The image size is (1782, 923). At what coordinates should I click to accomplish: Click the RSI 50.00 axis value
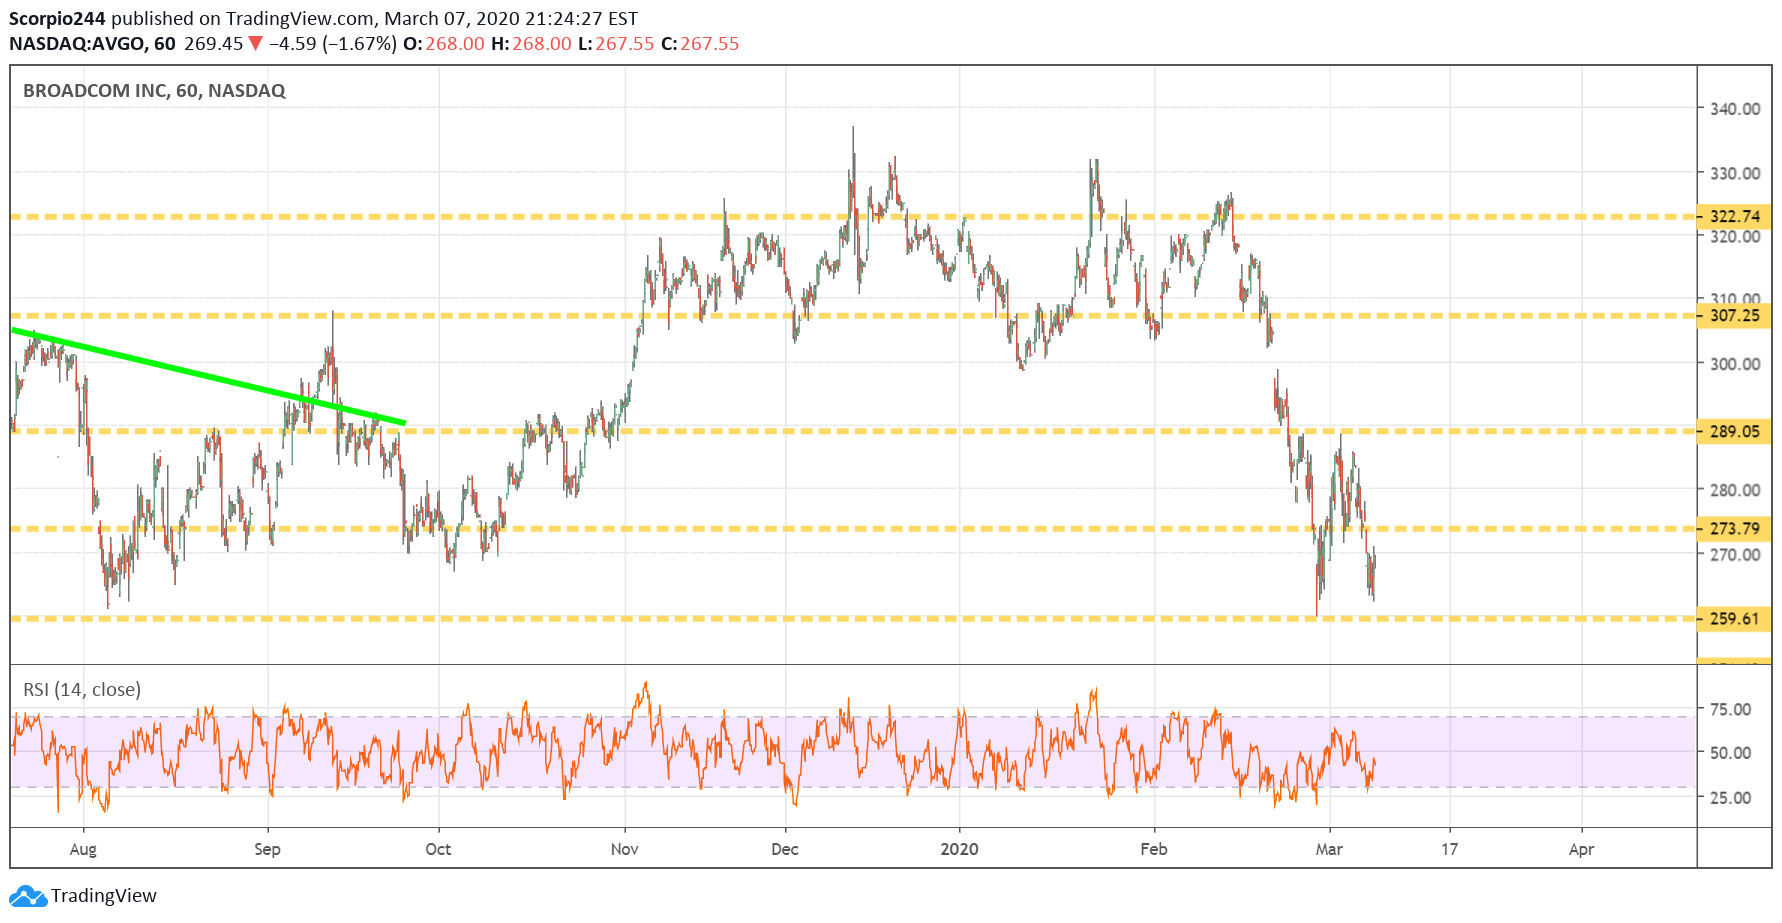click(x=1730, y=753)
